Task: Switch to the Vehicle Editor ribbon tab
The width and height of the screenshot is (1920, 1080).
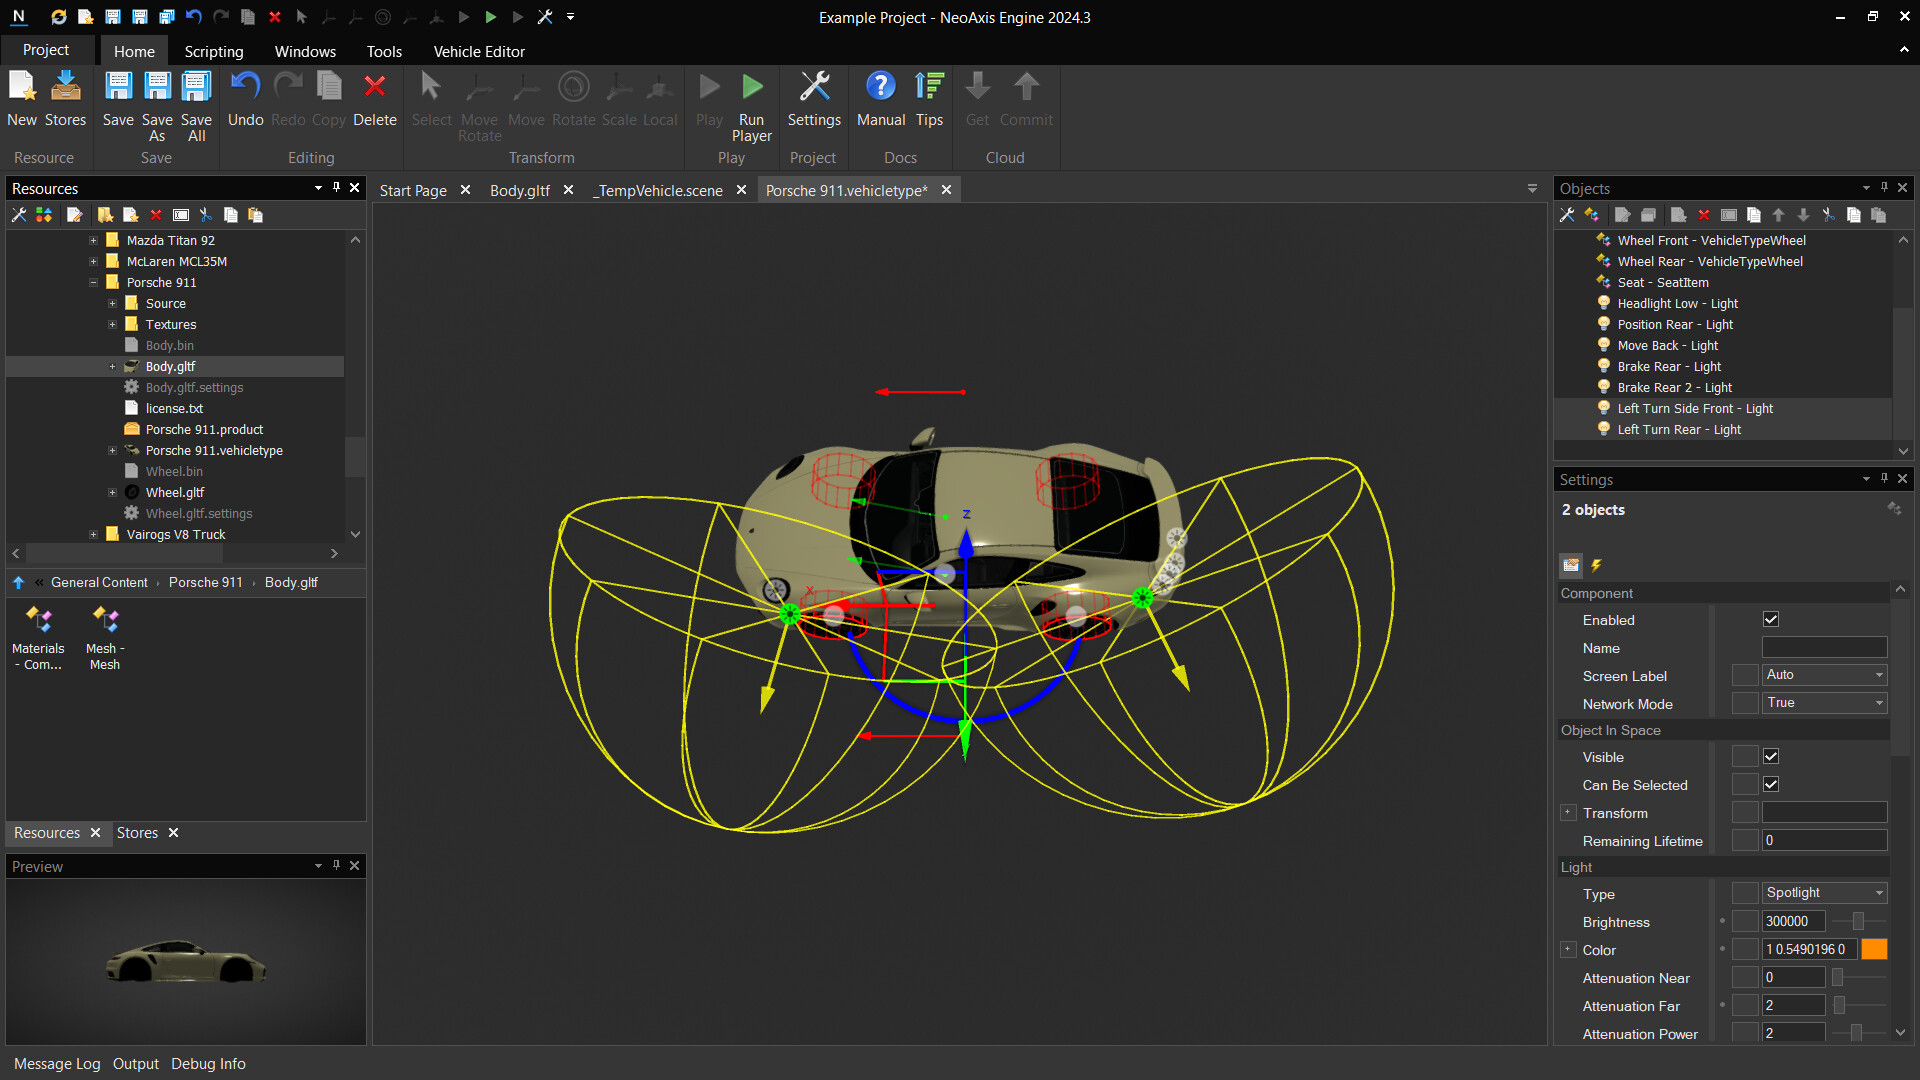Action: click(478, 51)
